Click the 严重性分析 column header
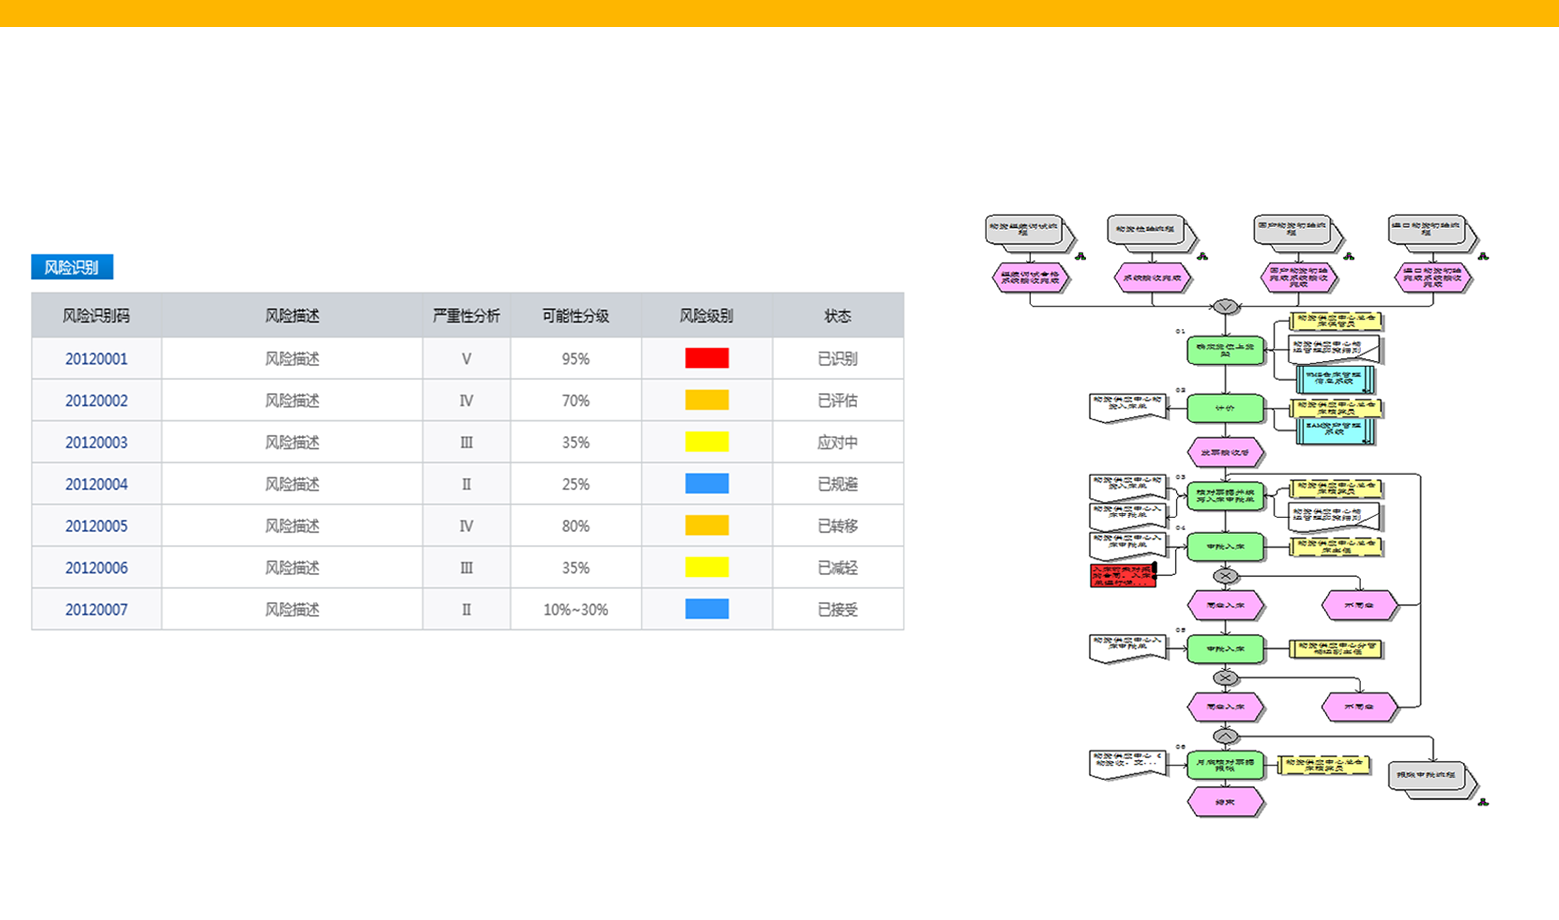The width and height of the screenshot is (1559, 920). pos(466,316)
